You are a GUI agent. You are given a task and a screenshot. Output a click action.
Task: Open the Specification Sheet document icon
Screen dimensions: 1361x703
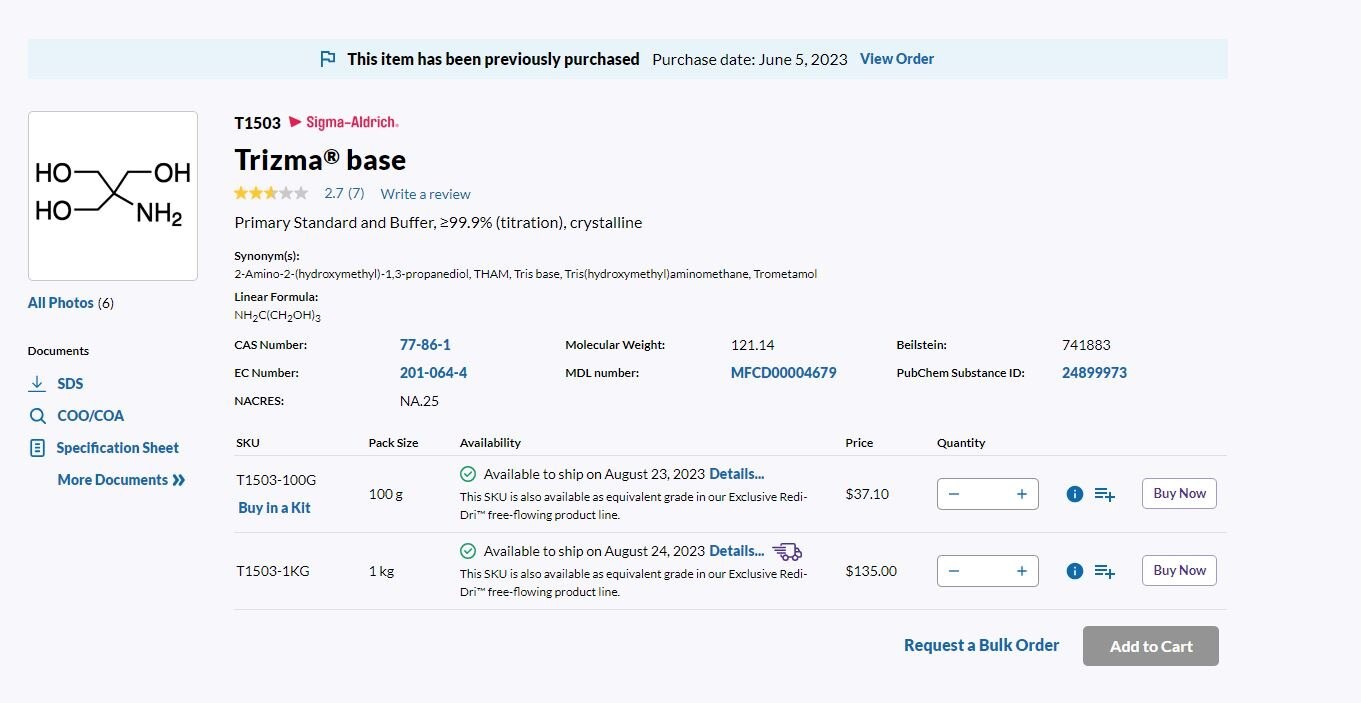pos(37,448)
